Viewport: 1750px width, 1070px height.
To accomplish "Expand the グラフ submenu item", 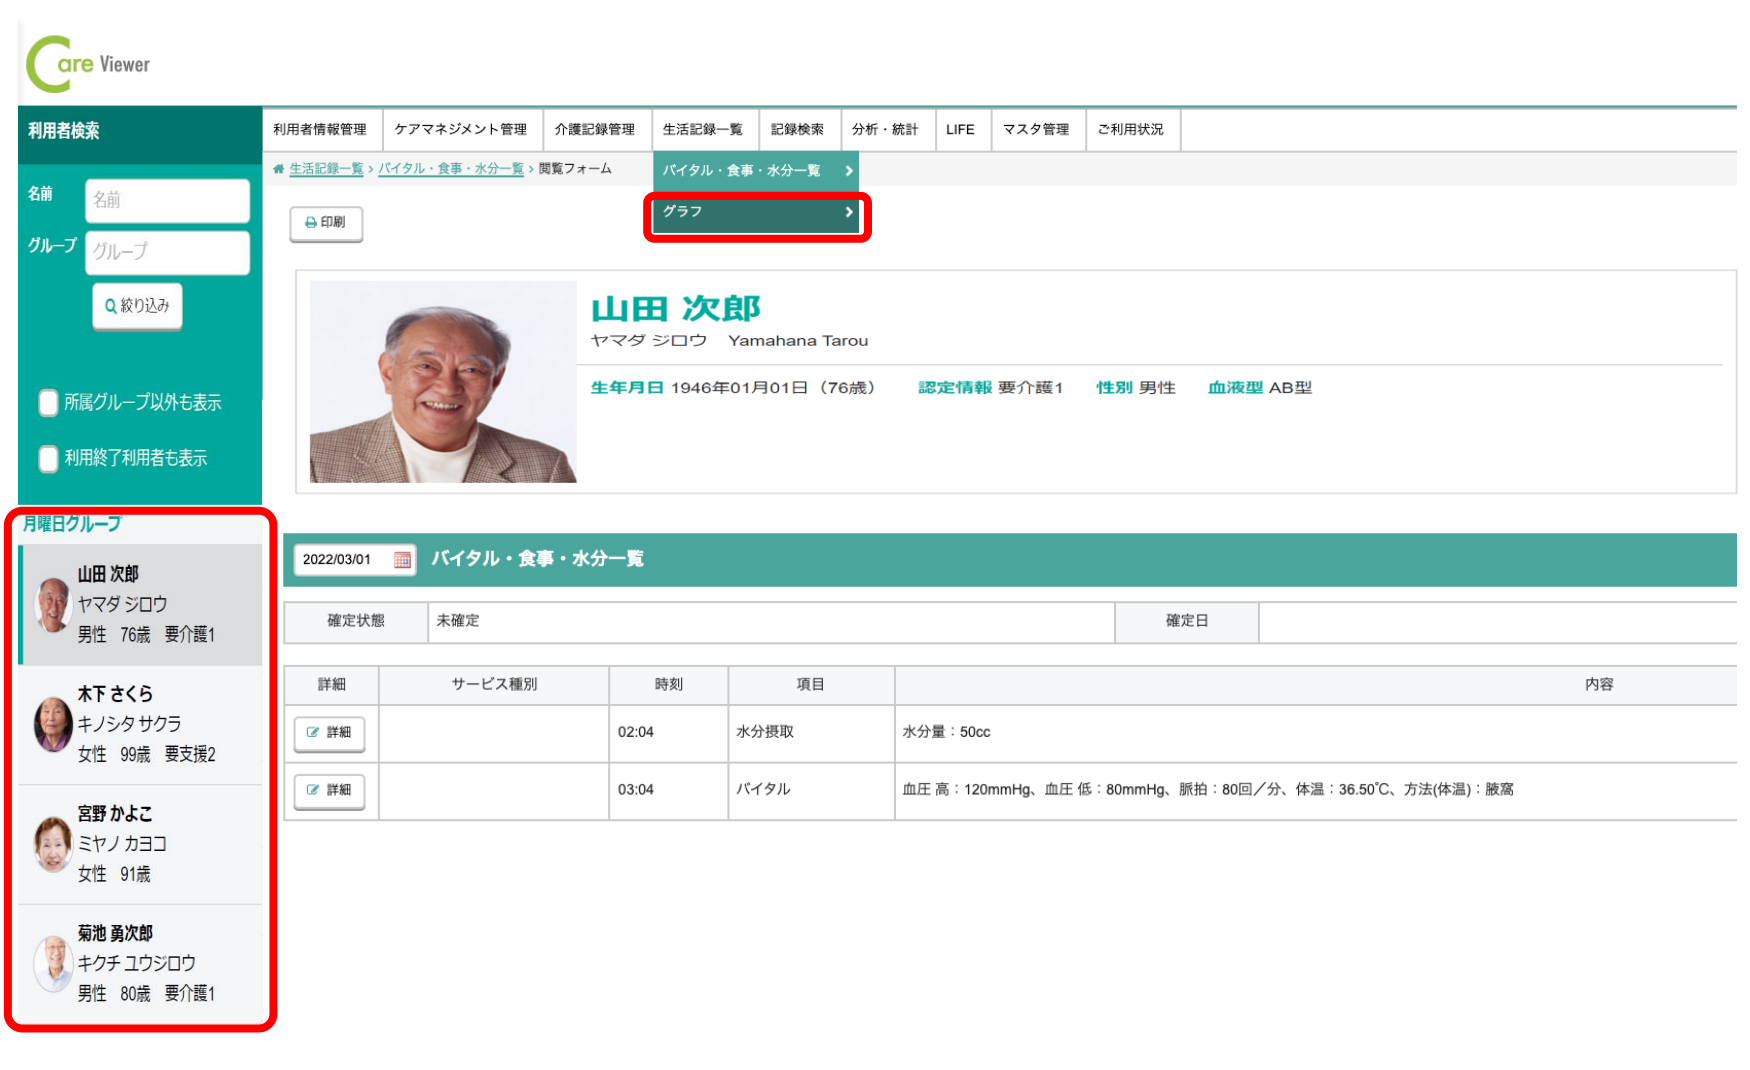I will click(x=756, y=212).
